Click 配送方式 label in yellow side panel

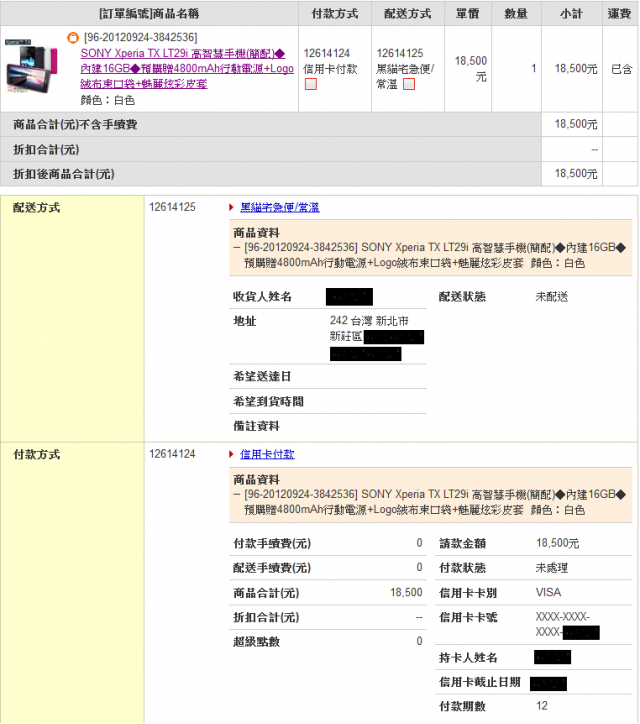click(36, 207)
